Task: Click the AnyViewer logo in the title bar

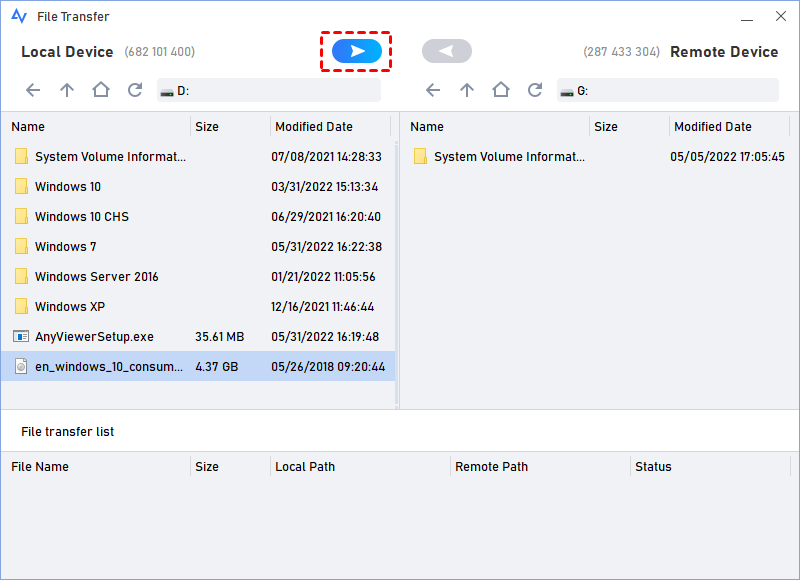Action: pyautogui.click(x=17, y=15)
